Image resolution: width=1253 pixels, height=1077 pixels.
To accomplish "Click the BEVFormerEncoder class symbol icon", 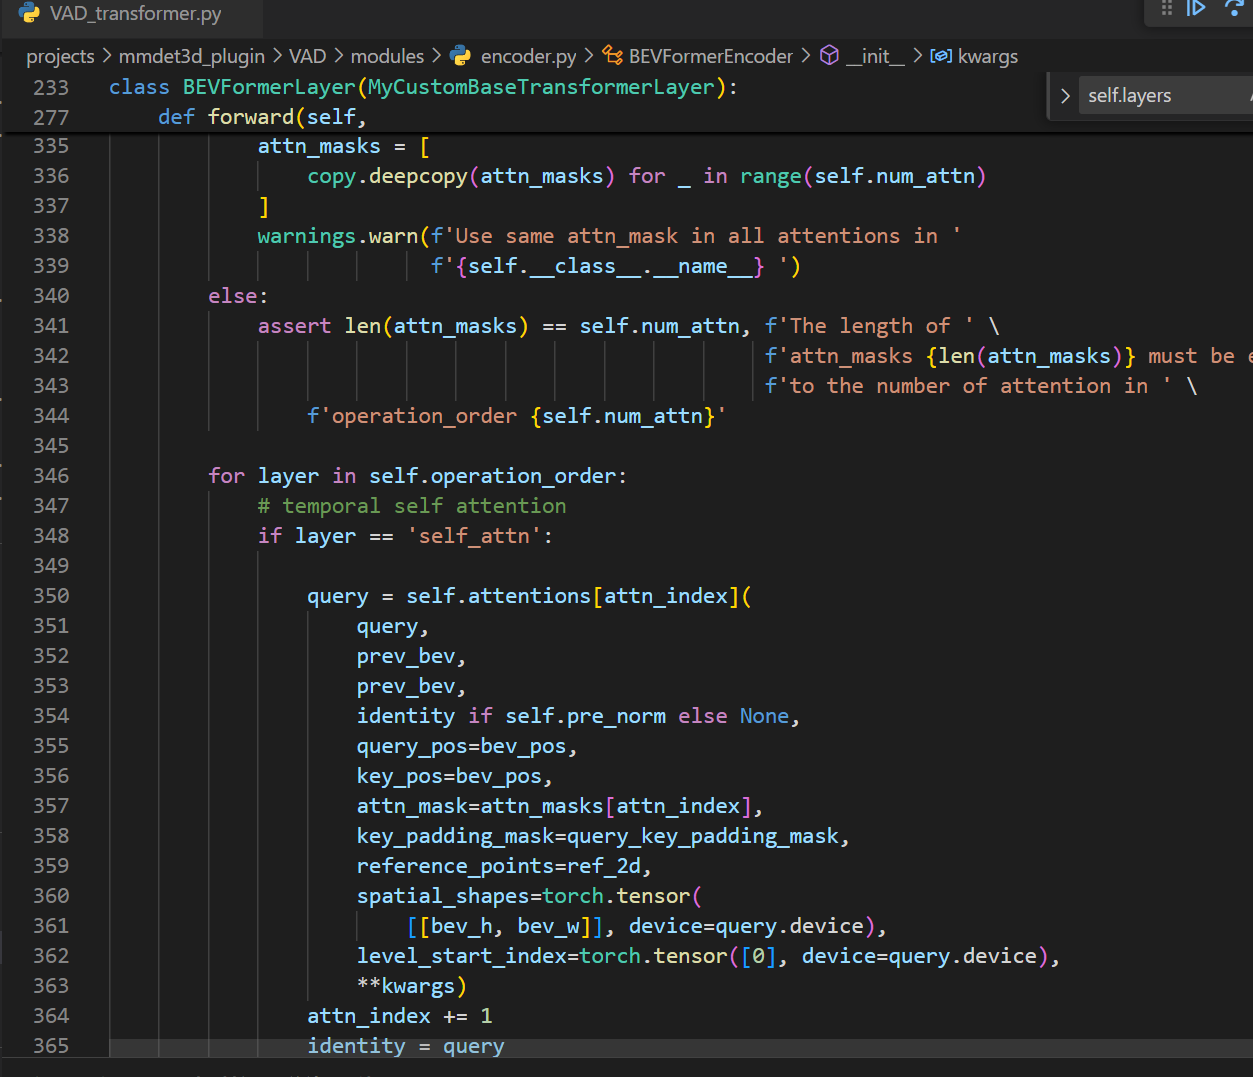I will (x=612, y=56).
